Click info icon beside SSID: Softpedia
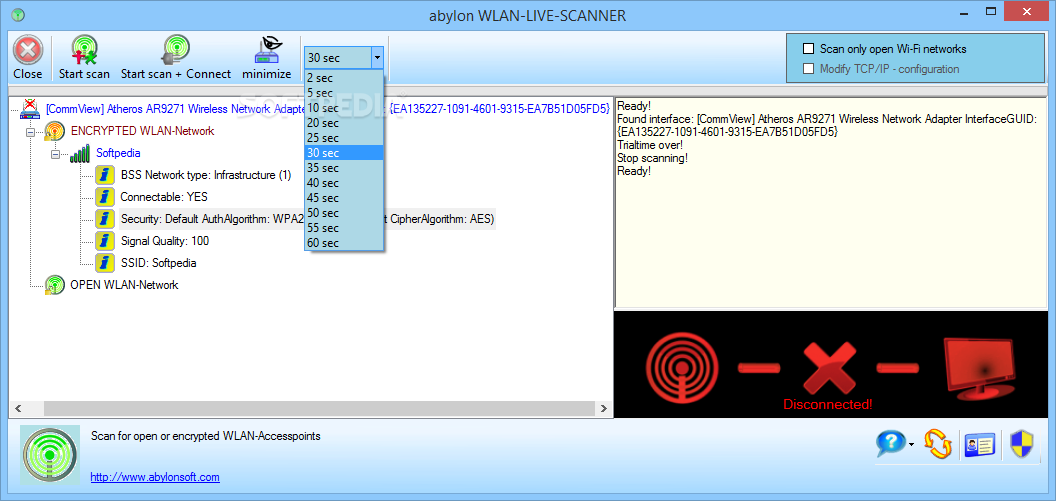Image resolution: width=1056 pixels, height=501 pixels. click(x=104, y=263)
